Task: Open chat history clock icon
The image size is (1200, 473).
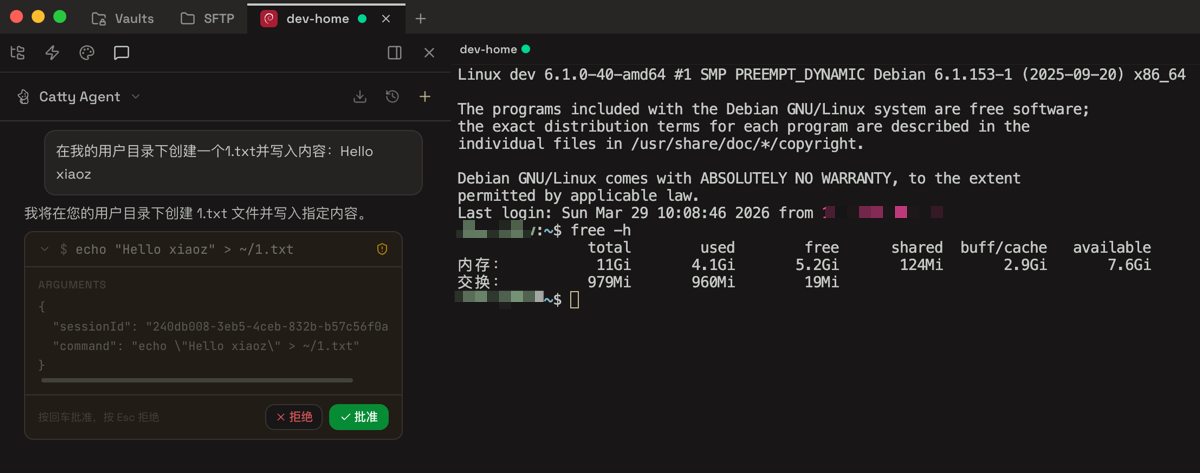Action: point(392,97)
